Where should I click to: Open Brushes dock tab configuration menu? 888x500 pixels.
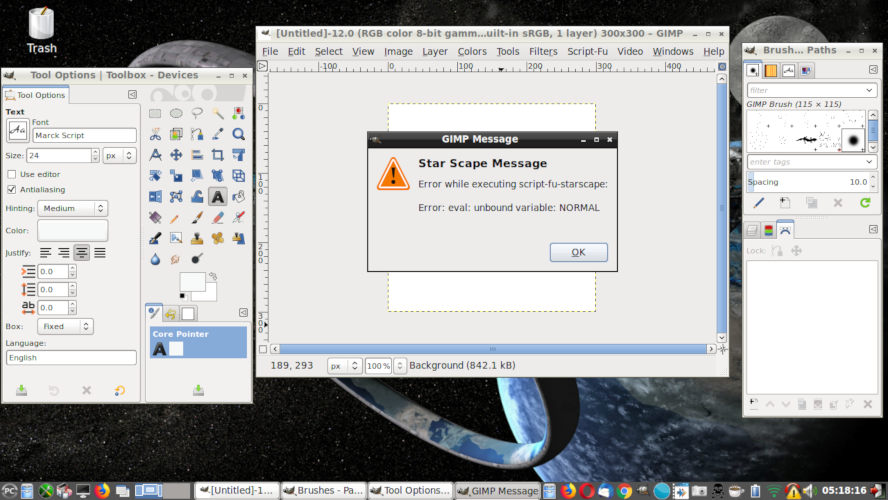873,70
